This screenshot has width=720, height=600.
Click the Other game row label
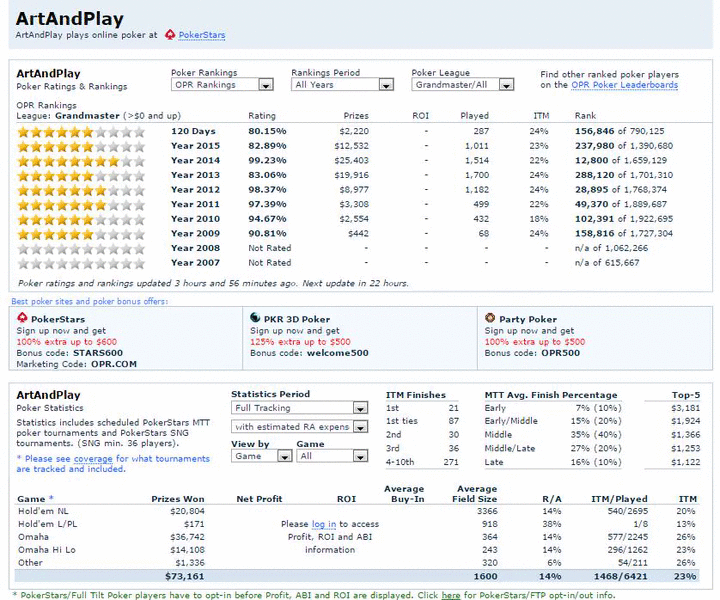pyautogui.click(x=30, y=563)
